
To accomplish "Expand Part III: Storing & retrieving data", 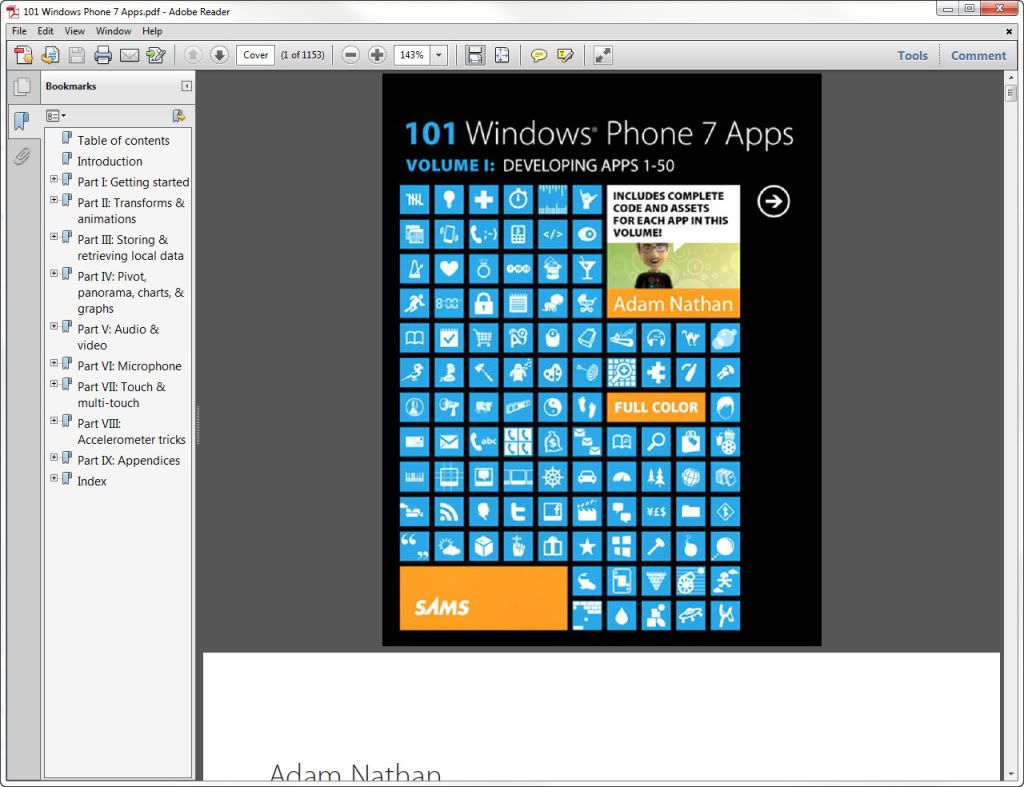I will 54,236.
